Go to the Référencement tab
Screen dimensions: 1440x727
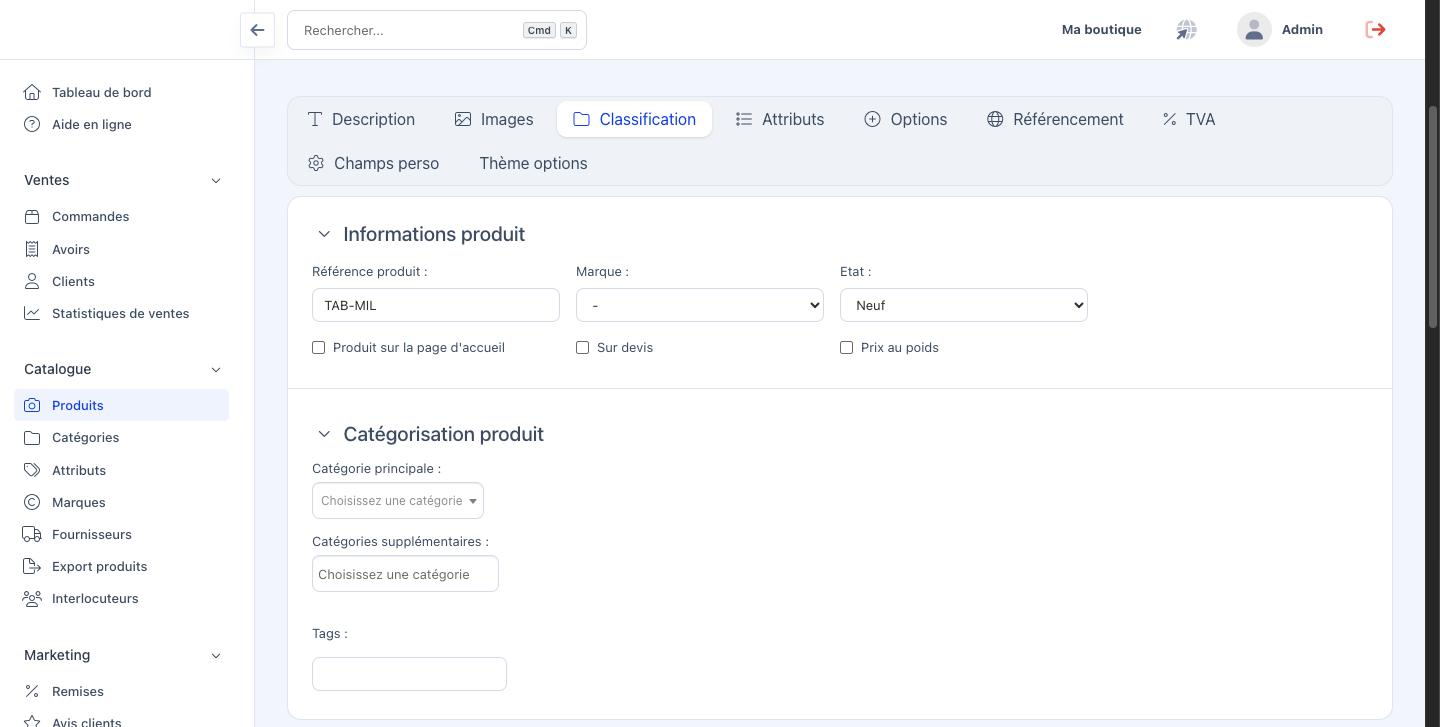pos(1055,119)
